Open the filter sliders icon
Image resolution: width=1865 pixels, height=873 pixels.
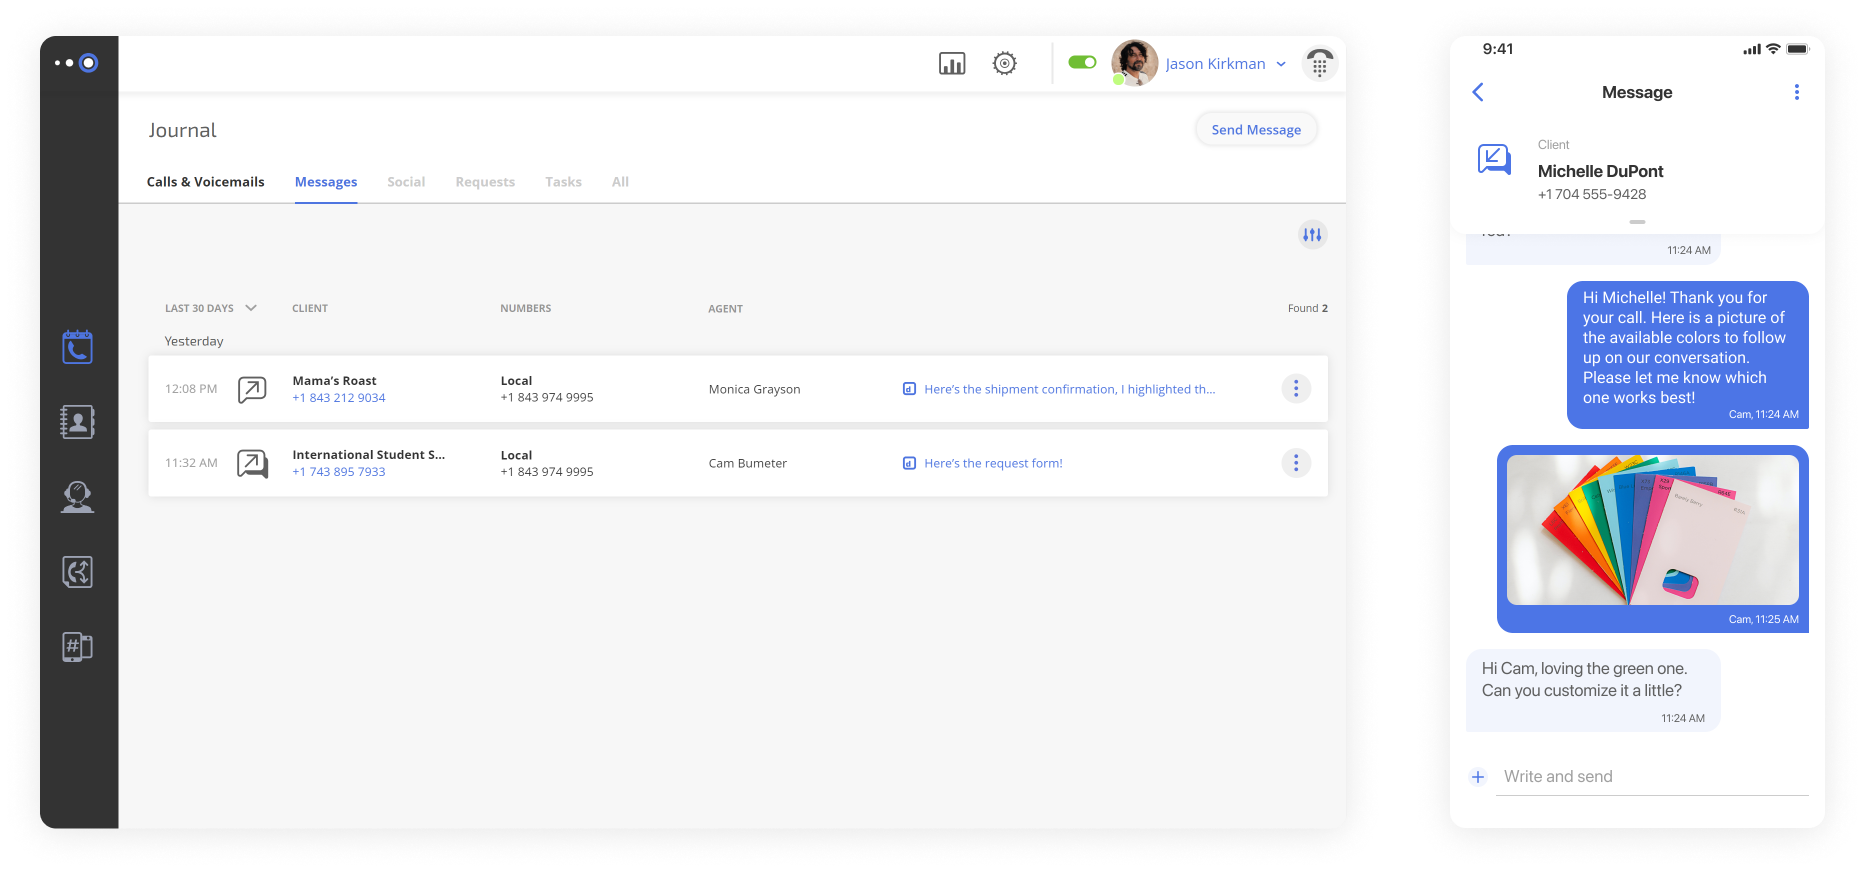point(1312,235)
